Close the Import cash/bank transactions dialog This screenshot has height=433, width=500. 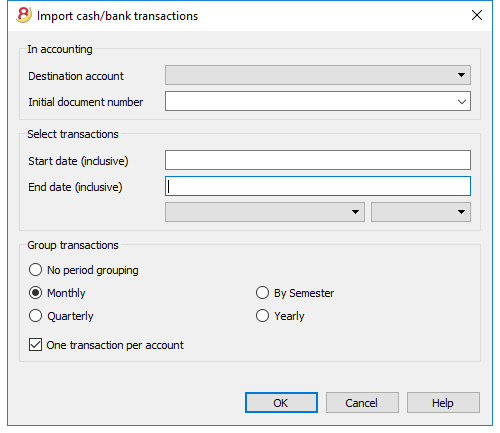[x=477, y=15]
